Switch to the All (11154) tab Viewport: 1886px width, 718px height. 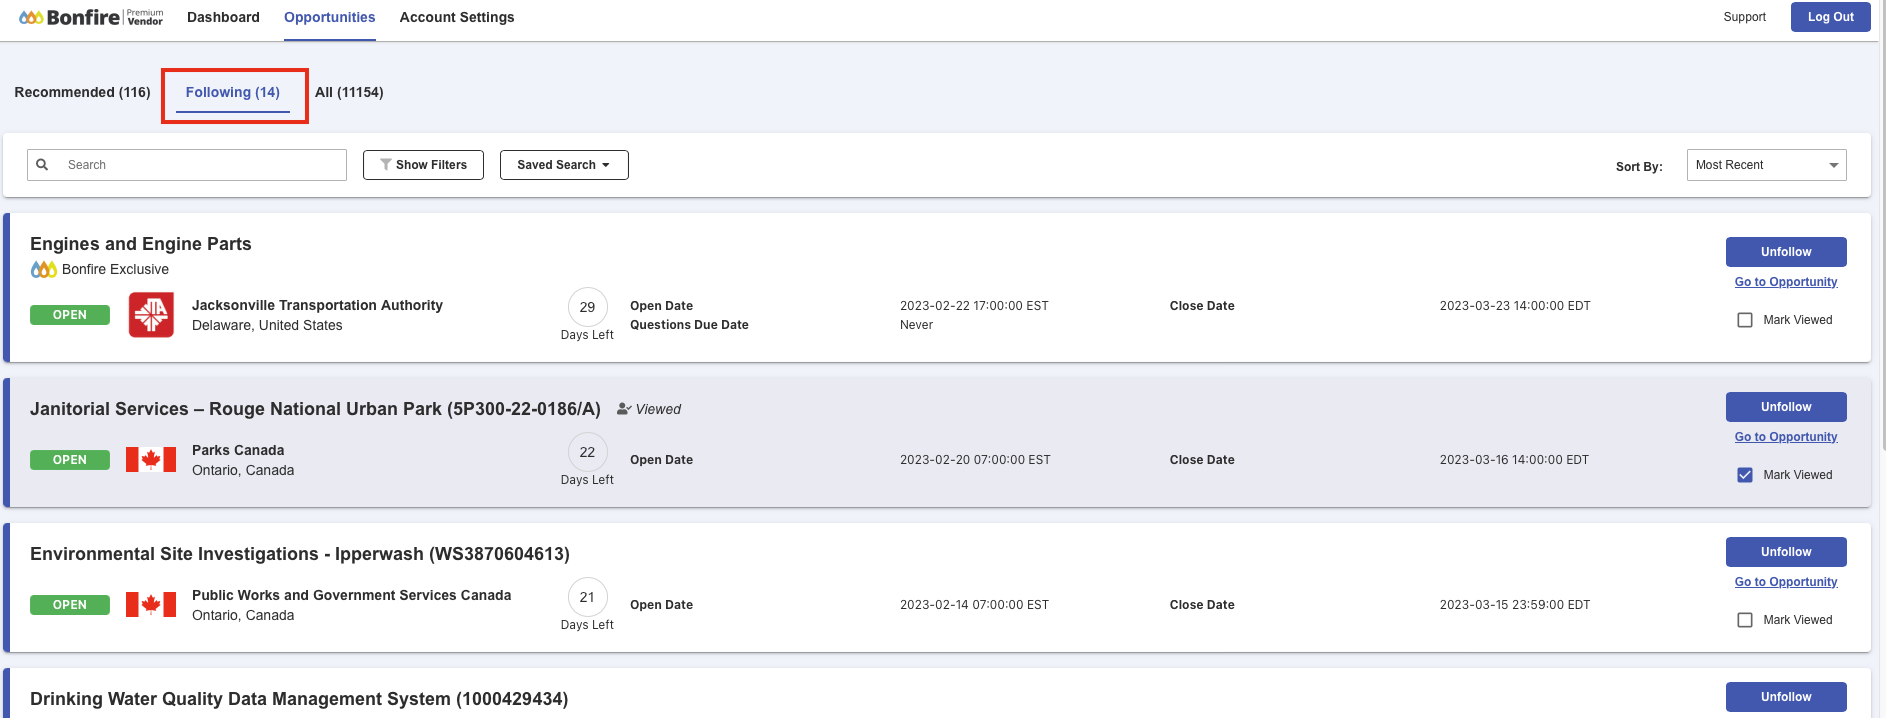pyautogui.click(x=349, y=92)
